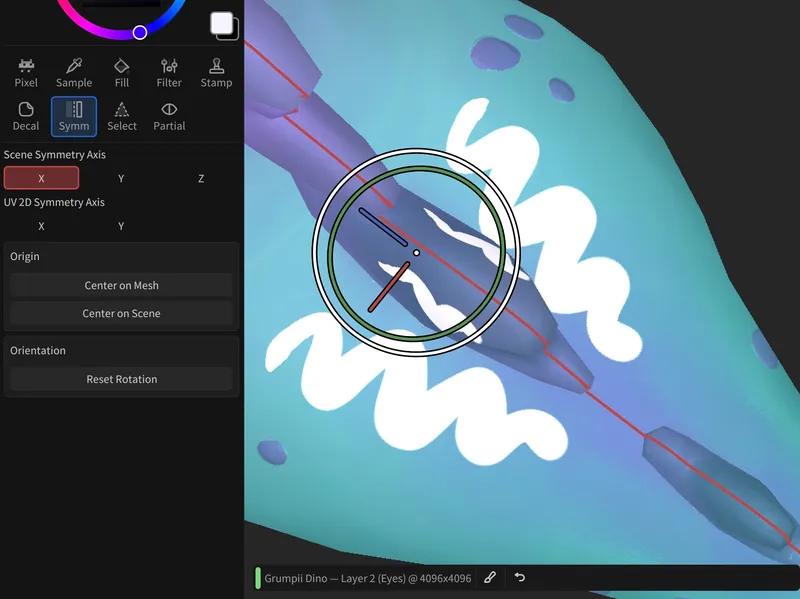
Task: Toggle UV 2D Symmetry X axis
Action: [x=41, y=226]
